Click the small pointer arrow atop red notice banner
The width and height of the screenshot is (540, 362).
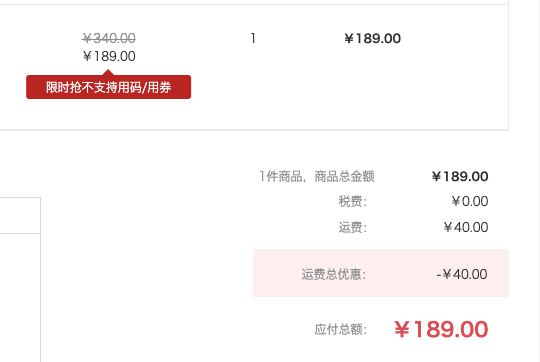click(108, 72)
